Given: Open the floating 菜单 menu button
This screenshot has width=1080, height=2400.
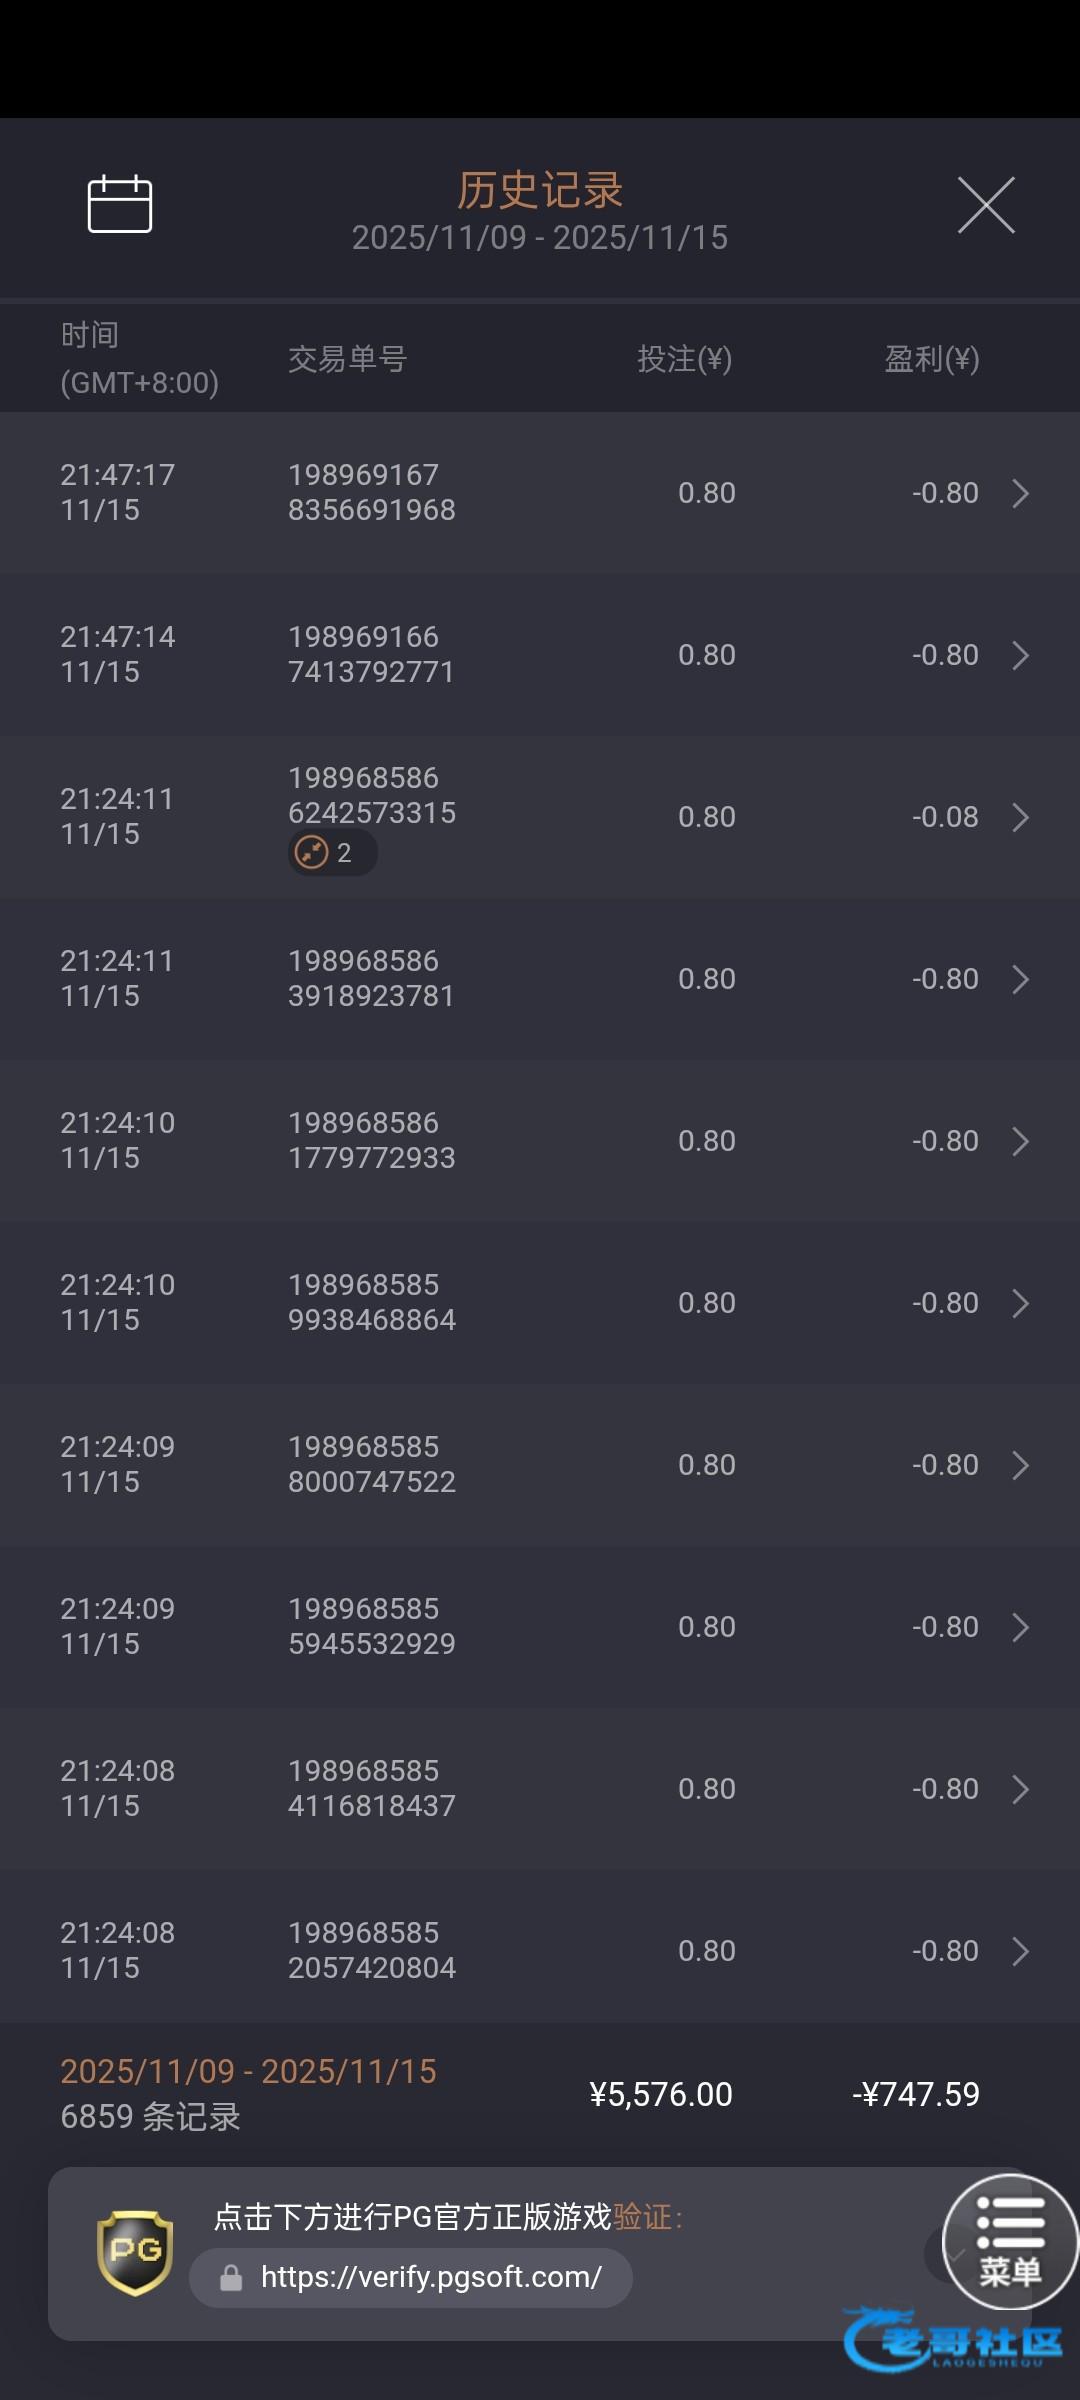Looking at the screenshot, I should pyautogui.click(x=1010, y=2241).
